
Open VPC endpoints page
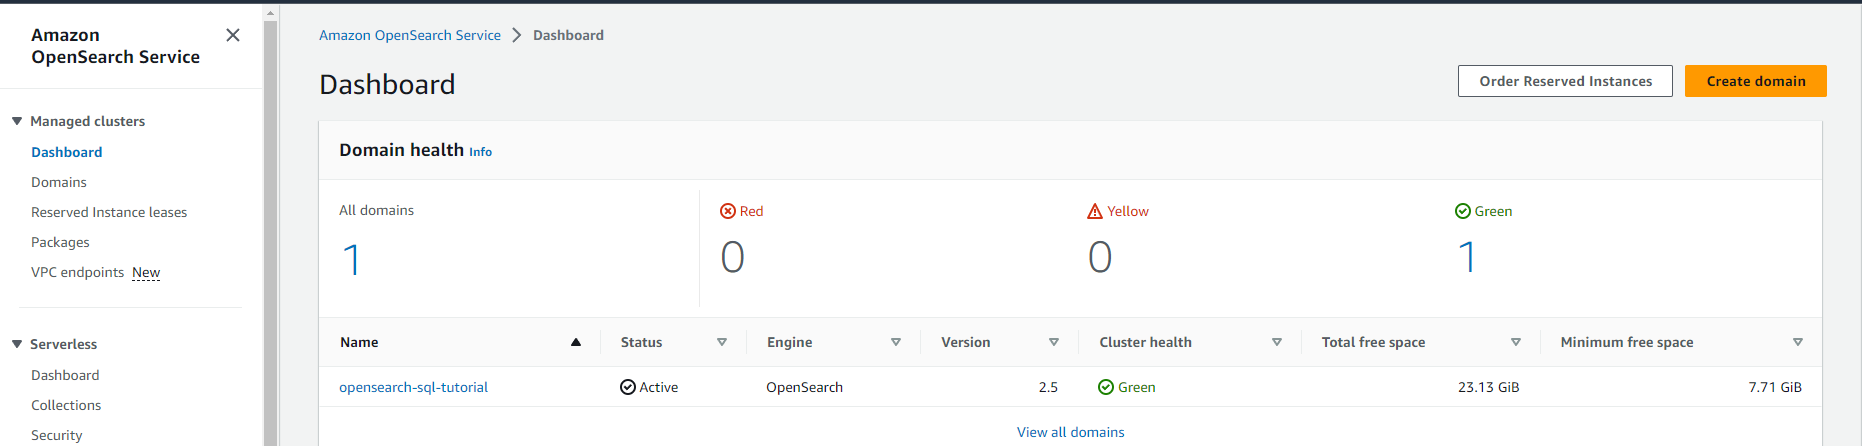coord(77,272)
